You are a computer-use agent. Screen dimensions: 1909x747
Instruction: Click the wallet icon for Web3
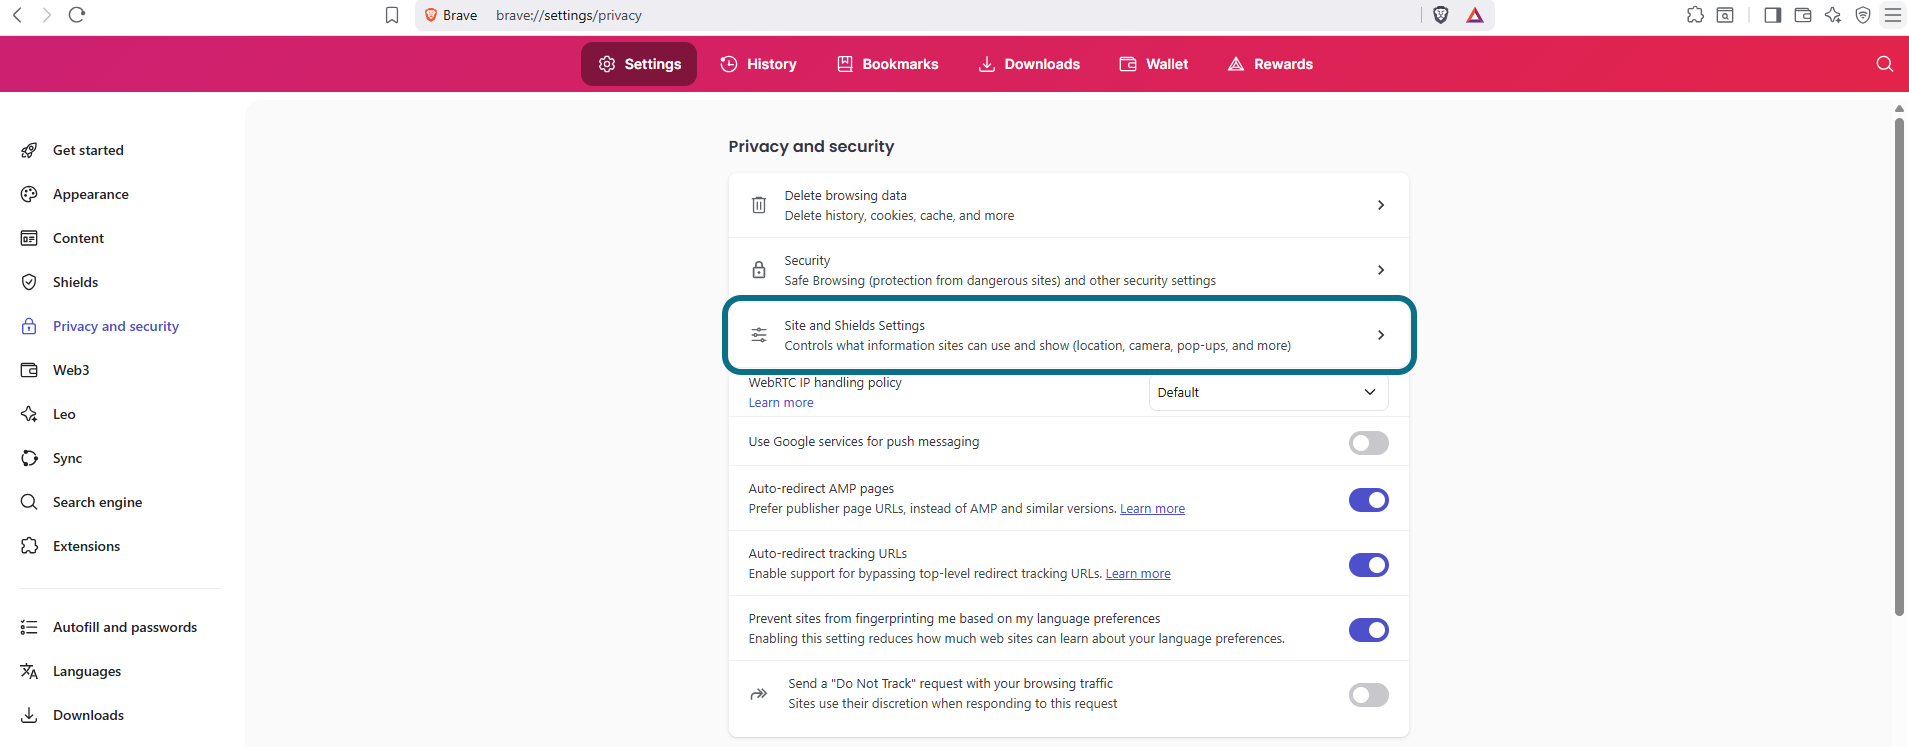tap(29, 370)
